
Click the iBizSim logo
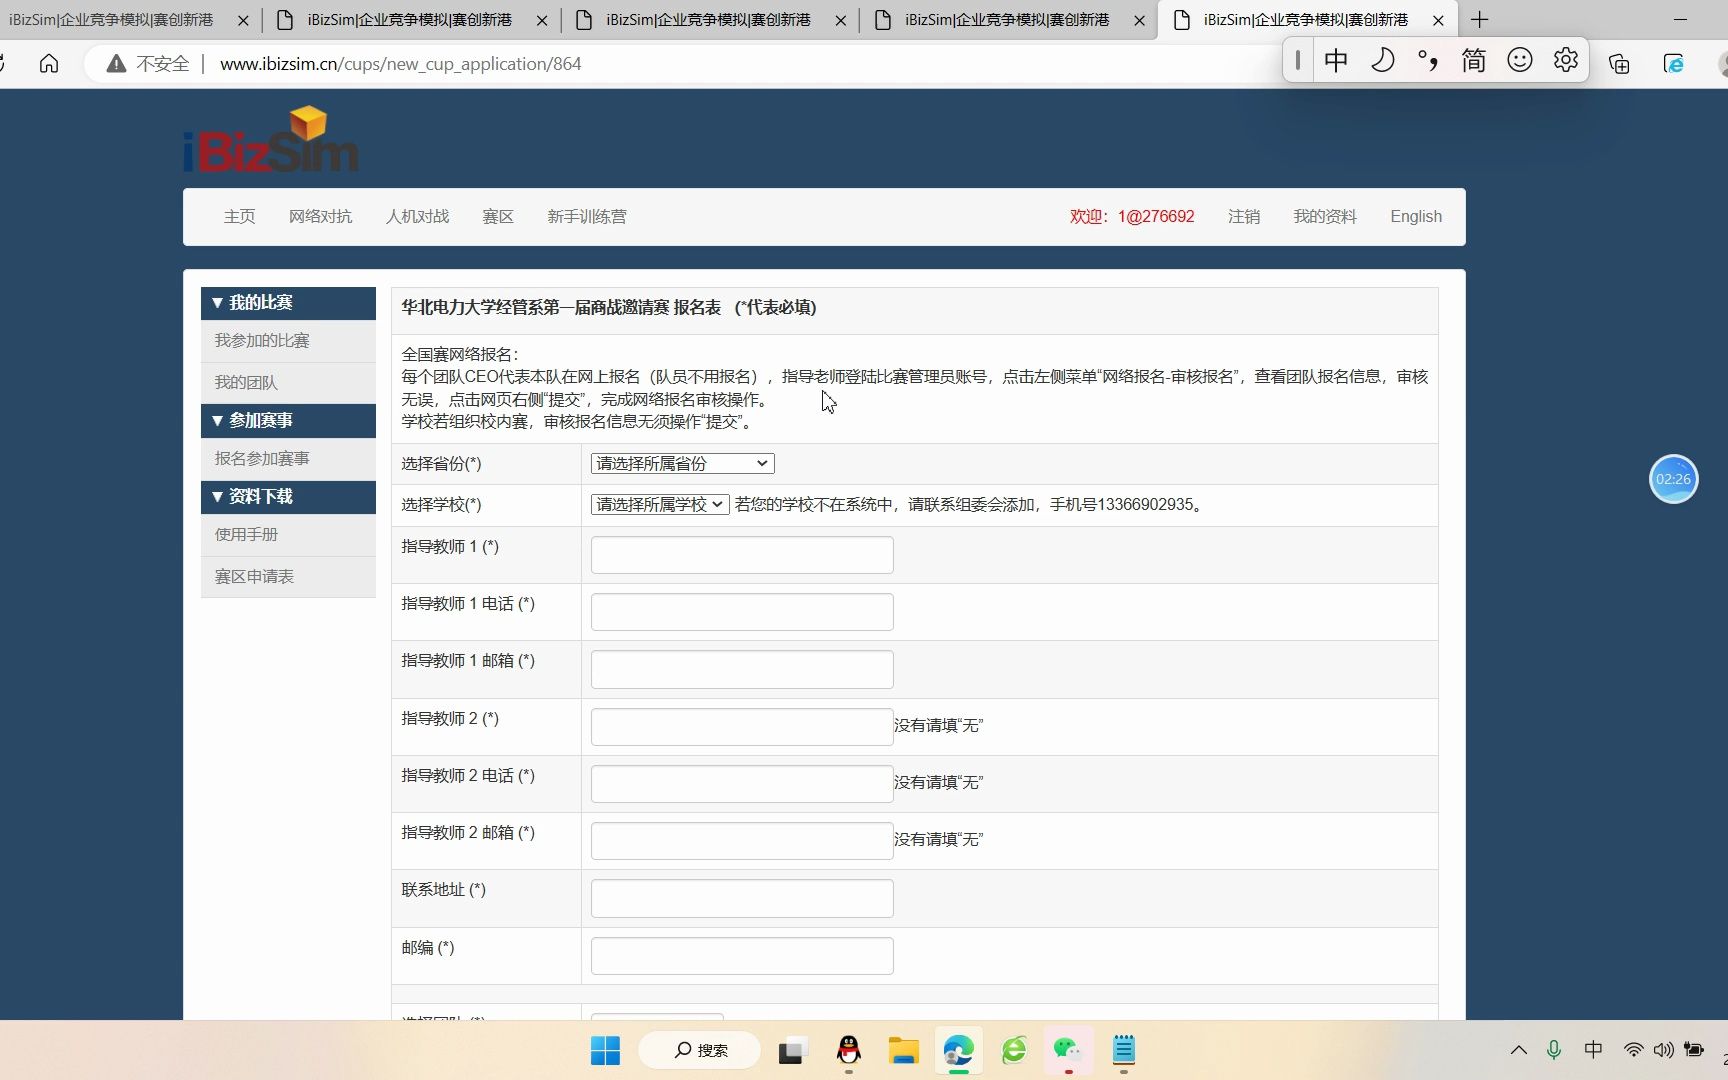(x=271, y=139)
